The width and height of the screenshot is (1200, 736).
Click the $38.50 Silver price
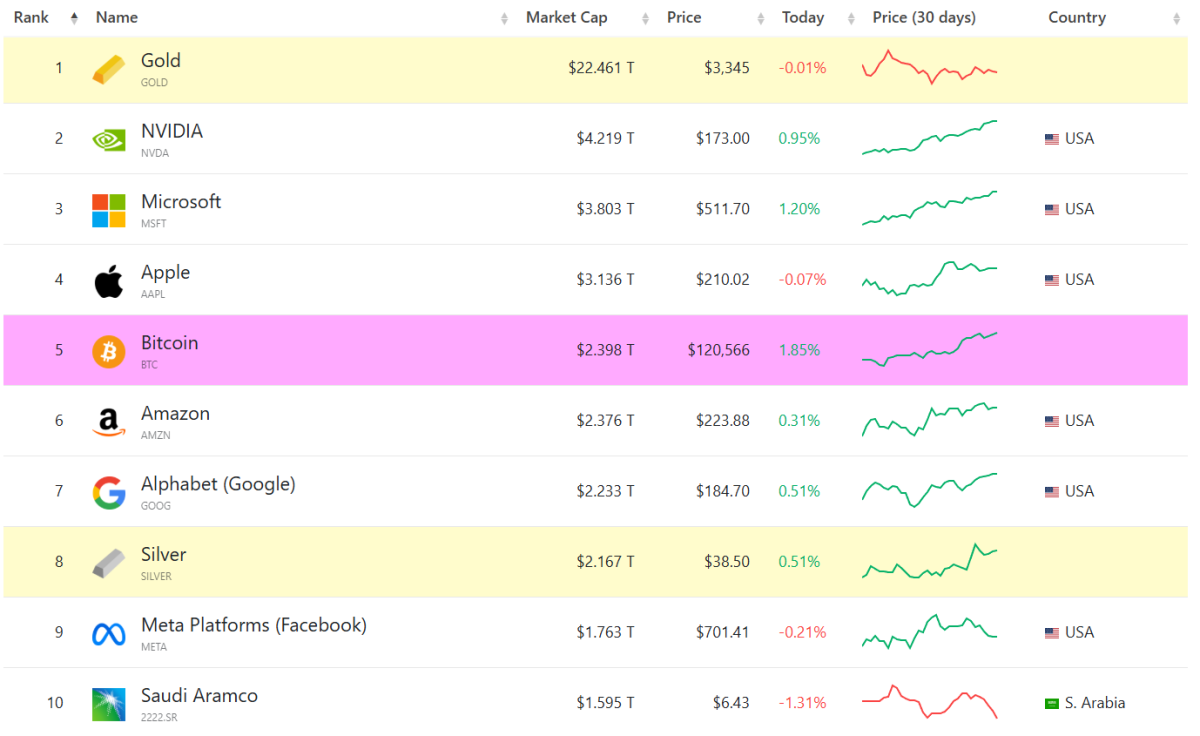tap(727, 562)
